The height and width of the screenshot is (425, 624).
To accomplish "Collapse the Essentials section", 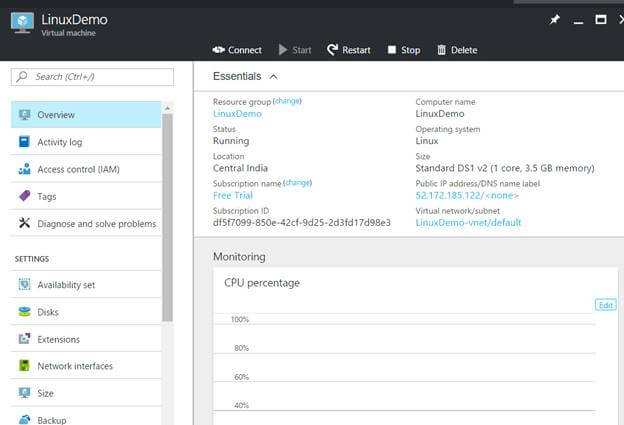I will click(274, 76).
